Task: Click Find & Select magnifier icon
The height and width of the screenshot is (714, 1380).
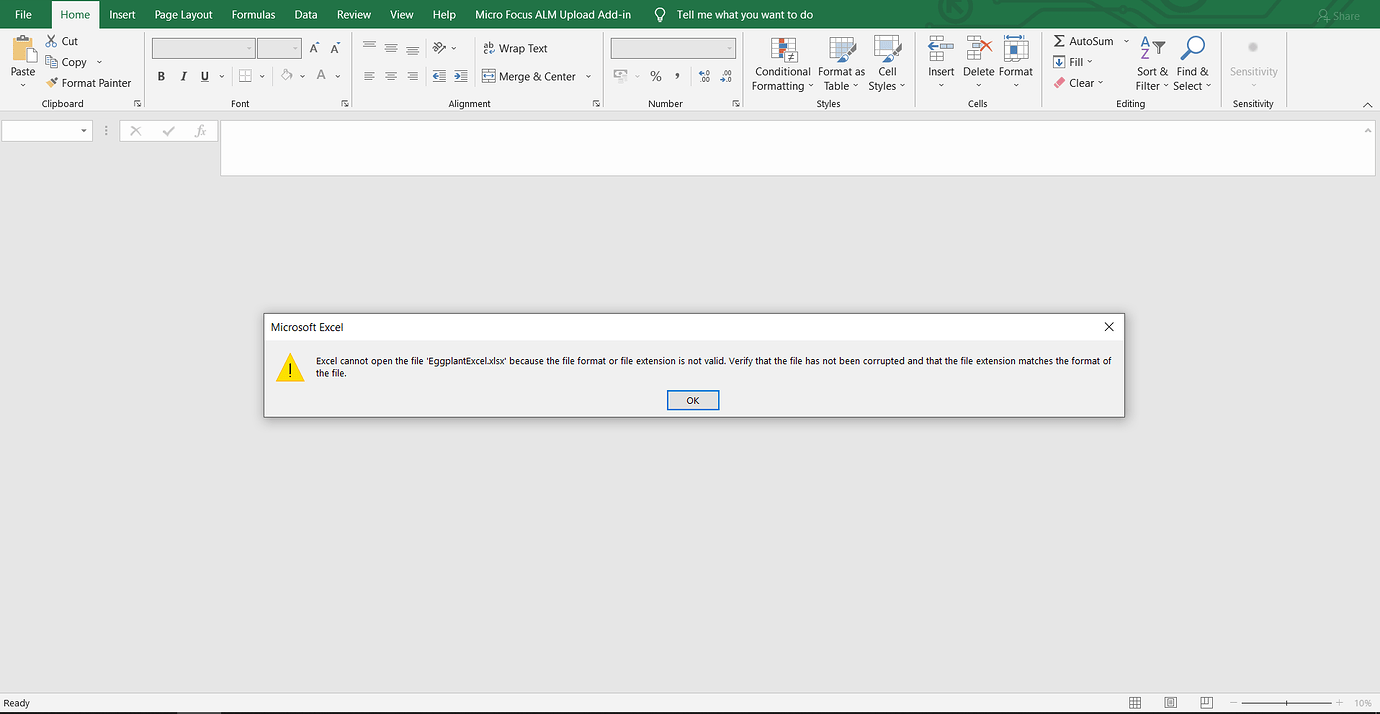Action: [1192, 49]
